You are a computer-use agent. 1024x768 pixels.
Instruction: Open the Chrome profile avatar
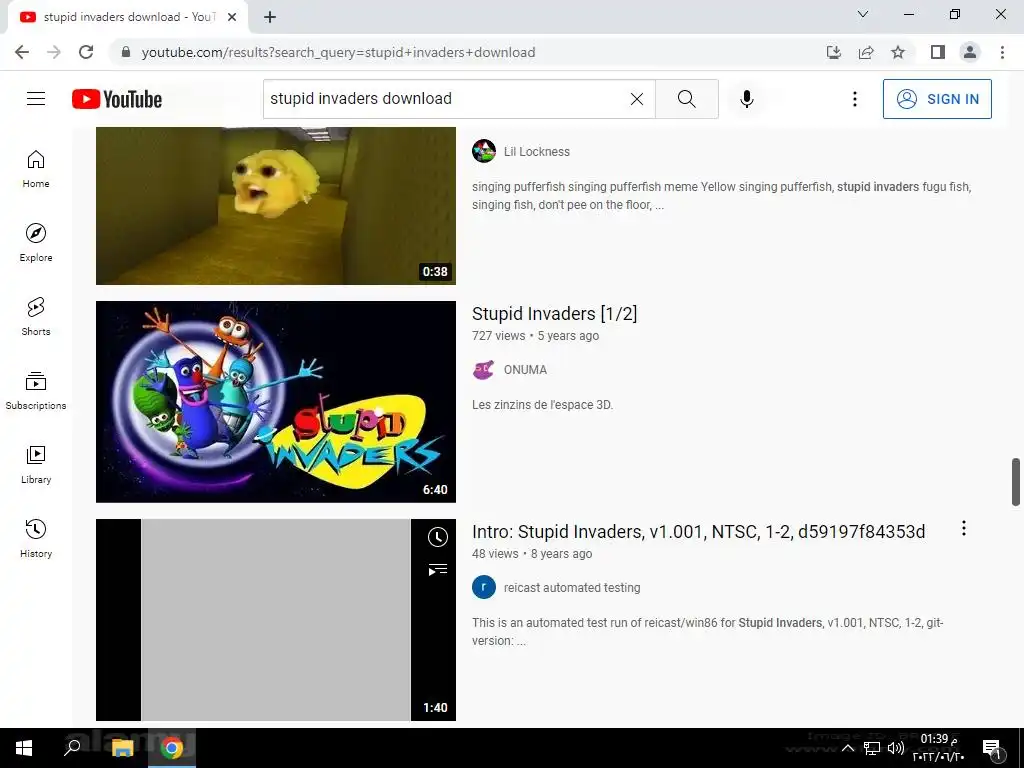pos(970,52)
